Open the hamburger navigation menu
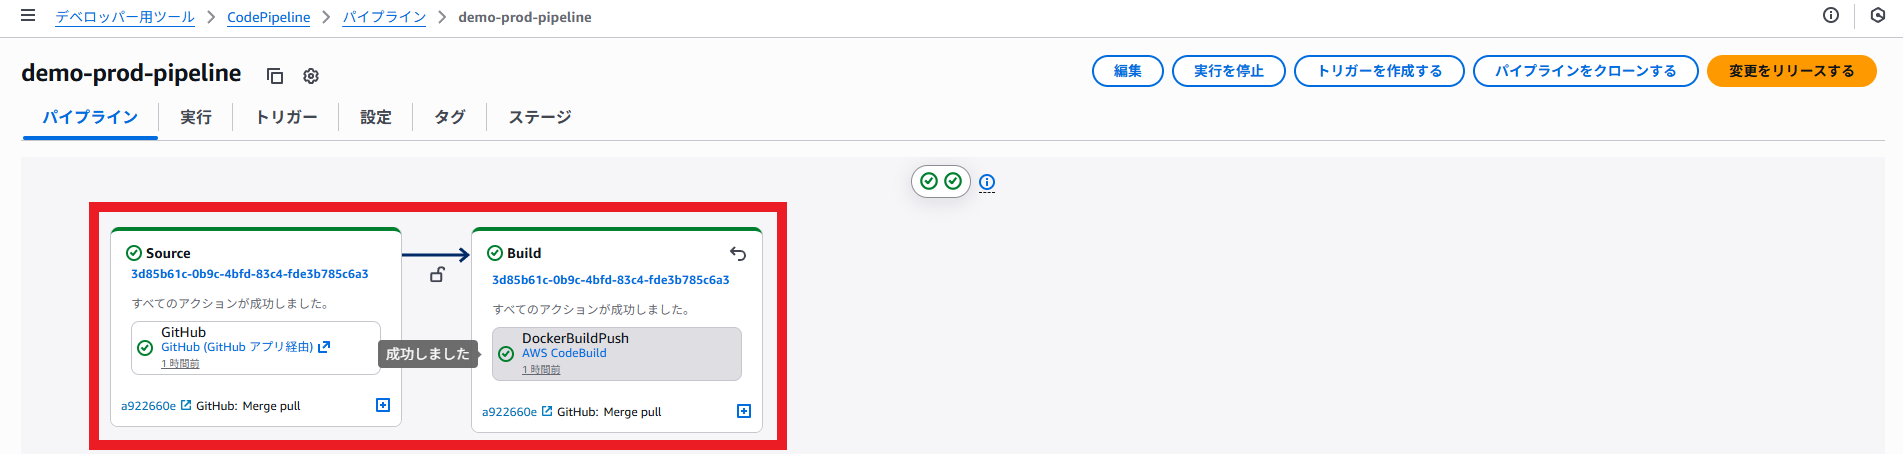This screenshot has width=1903, height=454. pyautogui.click(x=28, y=16)
